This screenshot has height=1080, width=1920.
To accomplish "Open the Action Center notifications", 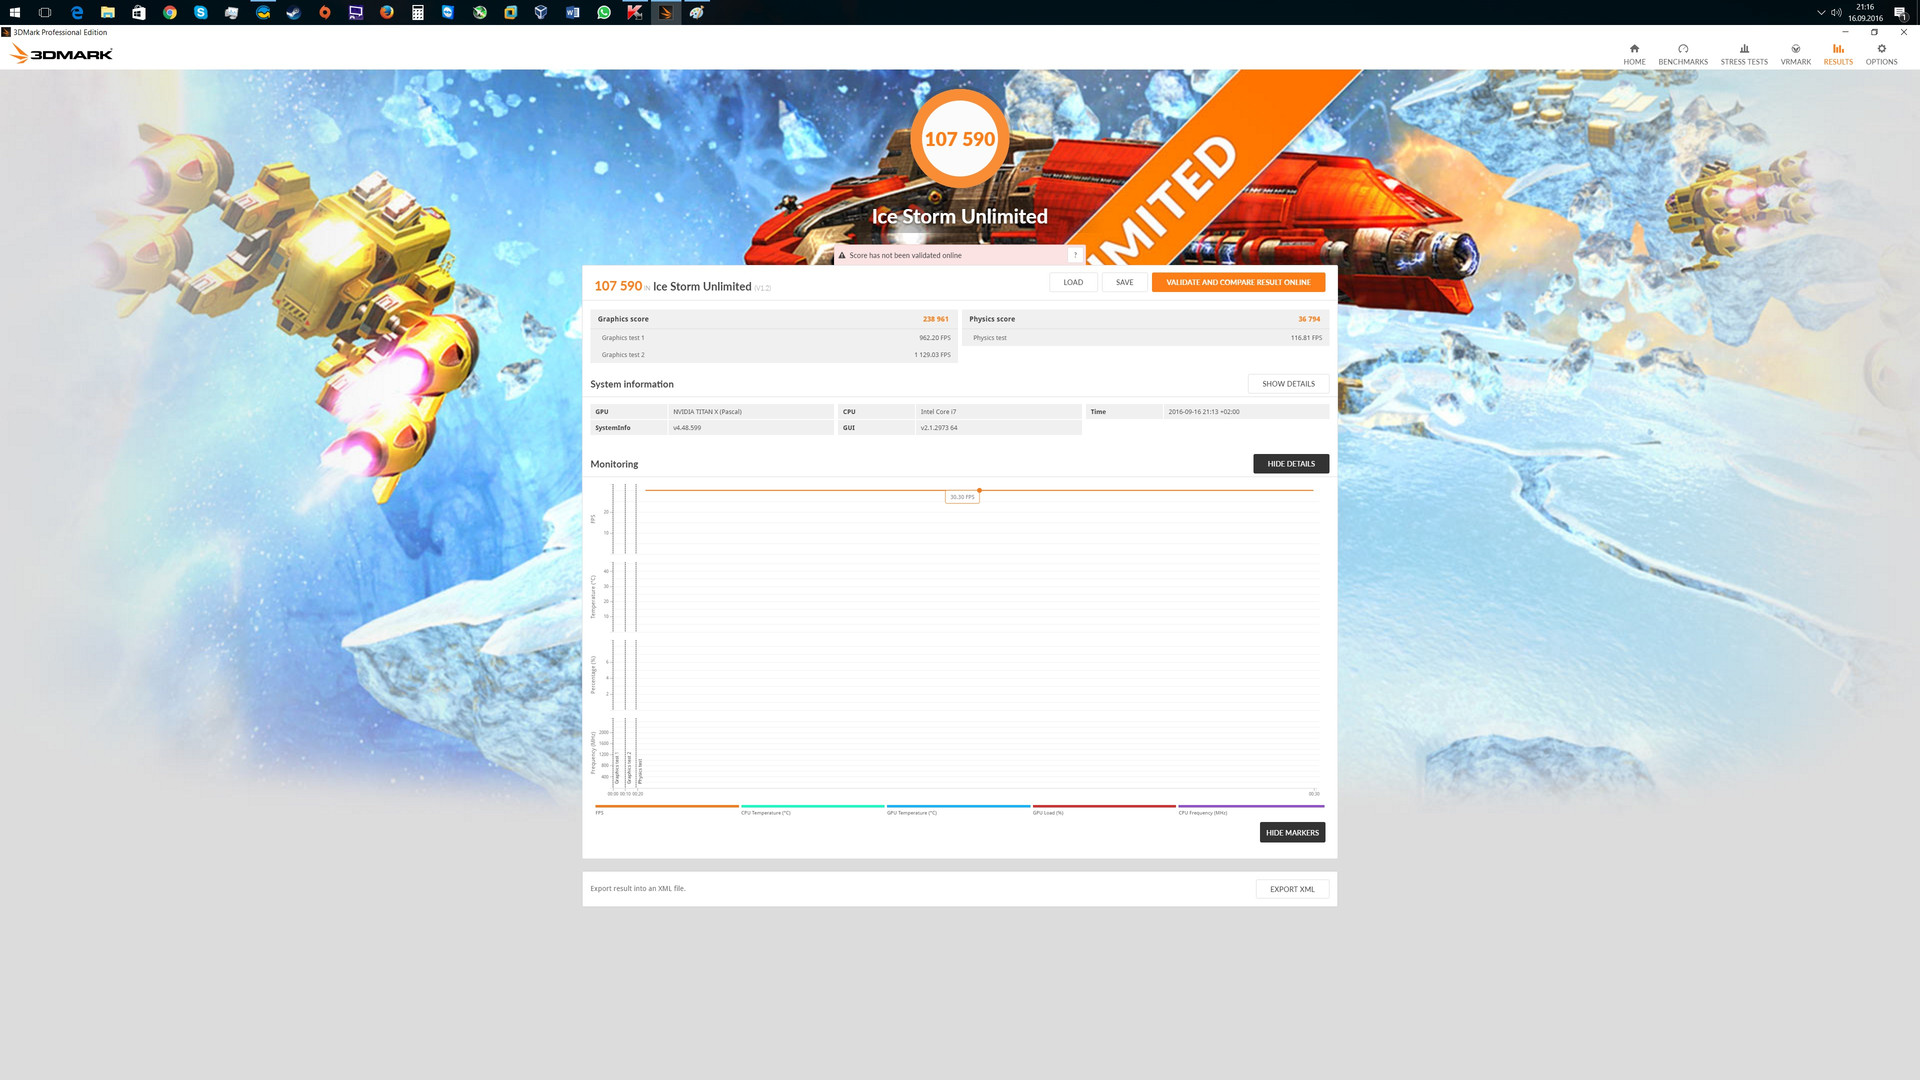I will [x=1900, y=12].
